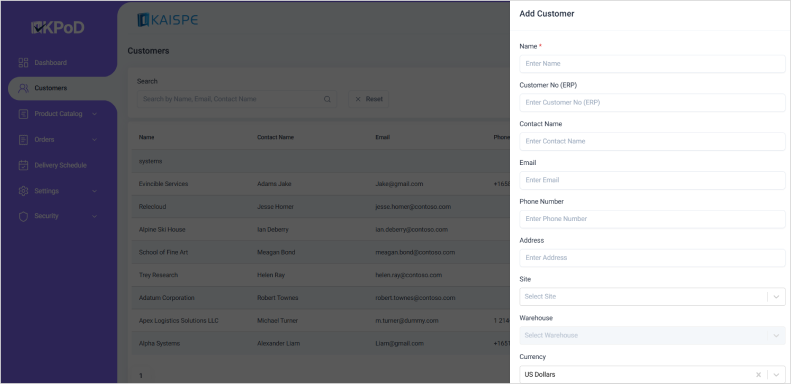Click Apex Logistics Solutions LLC name

(179, 320)
